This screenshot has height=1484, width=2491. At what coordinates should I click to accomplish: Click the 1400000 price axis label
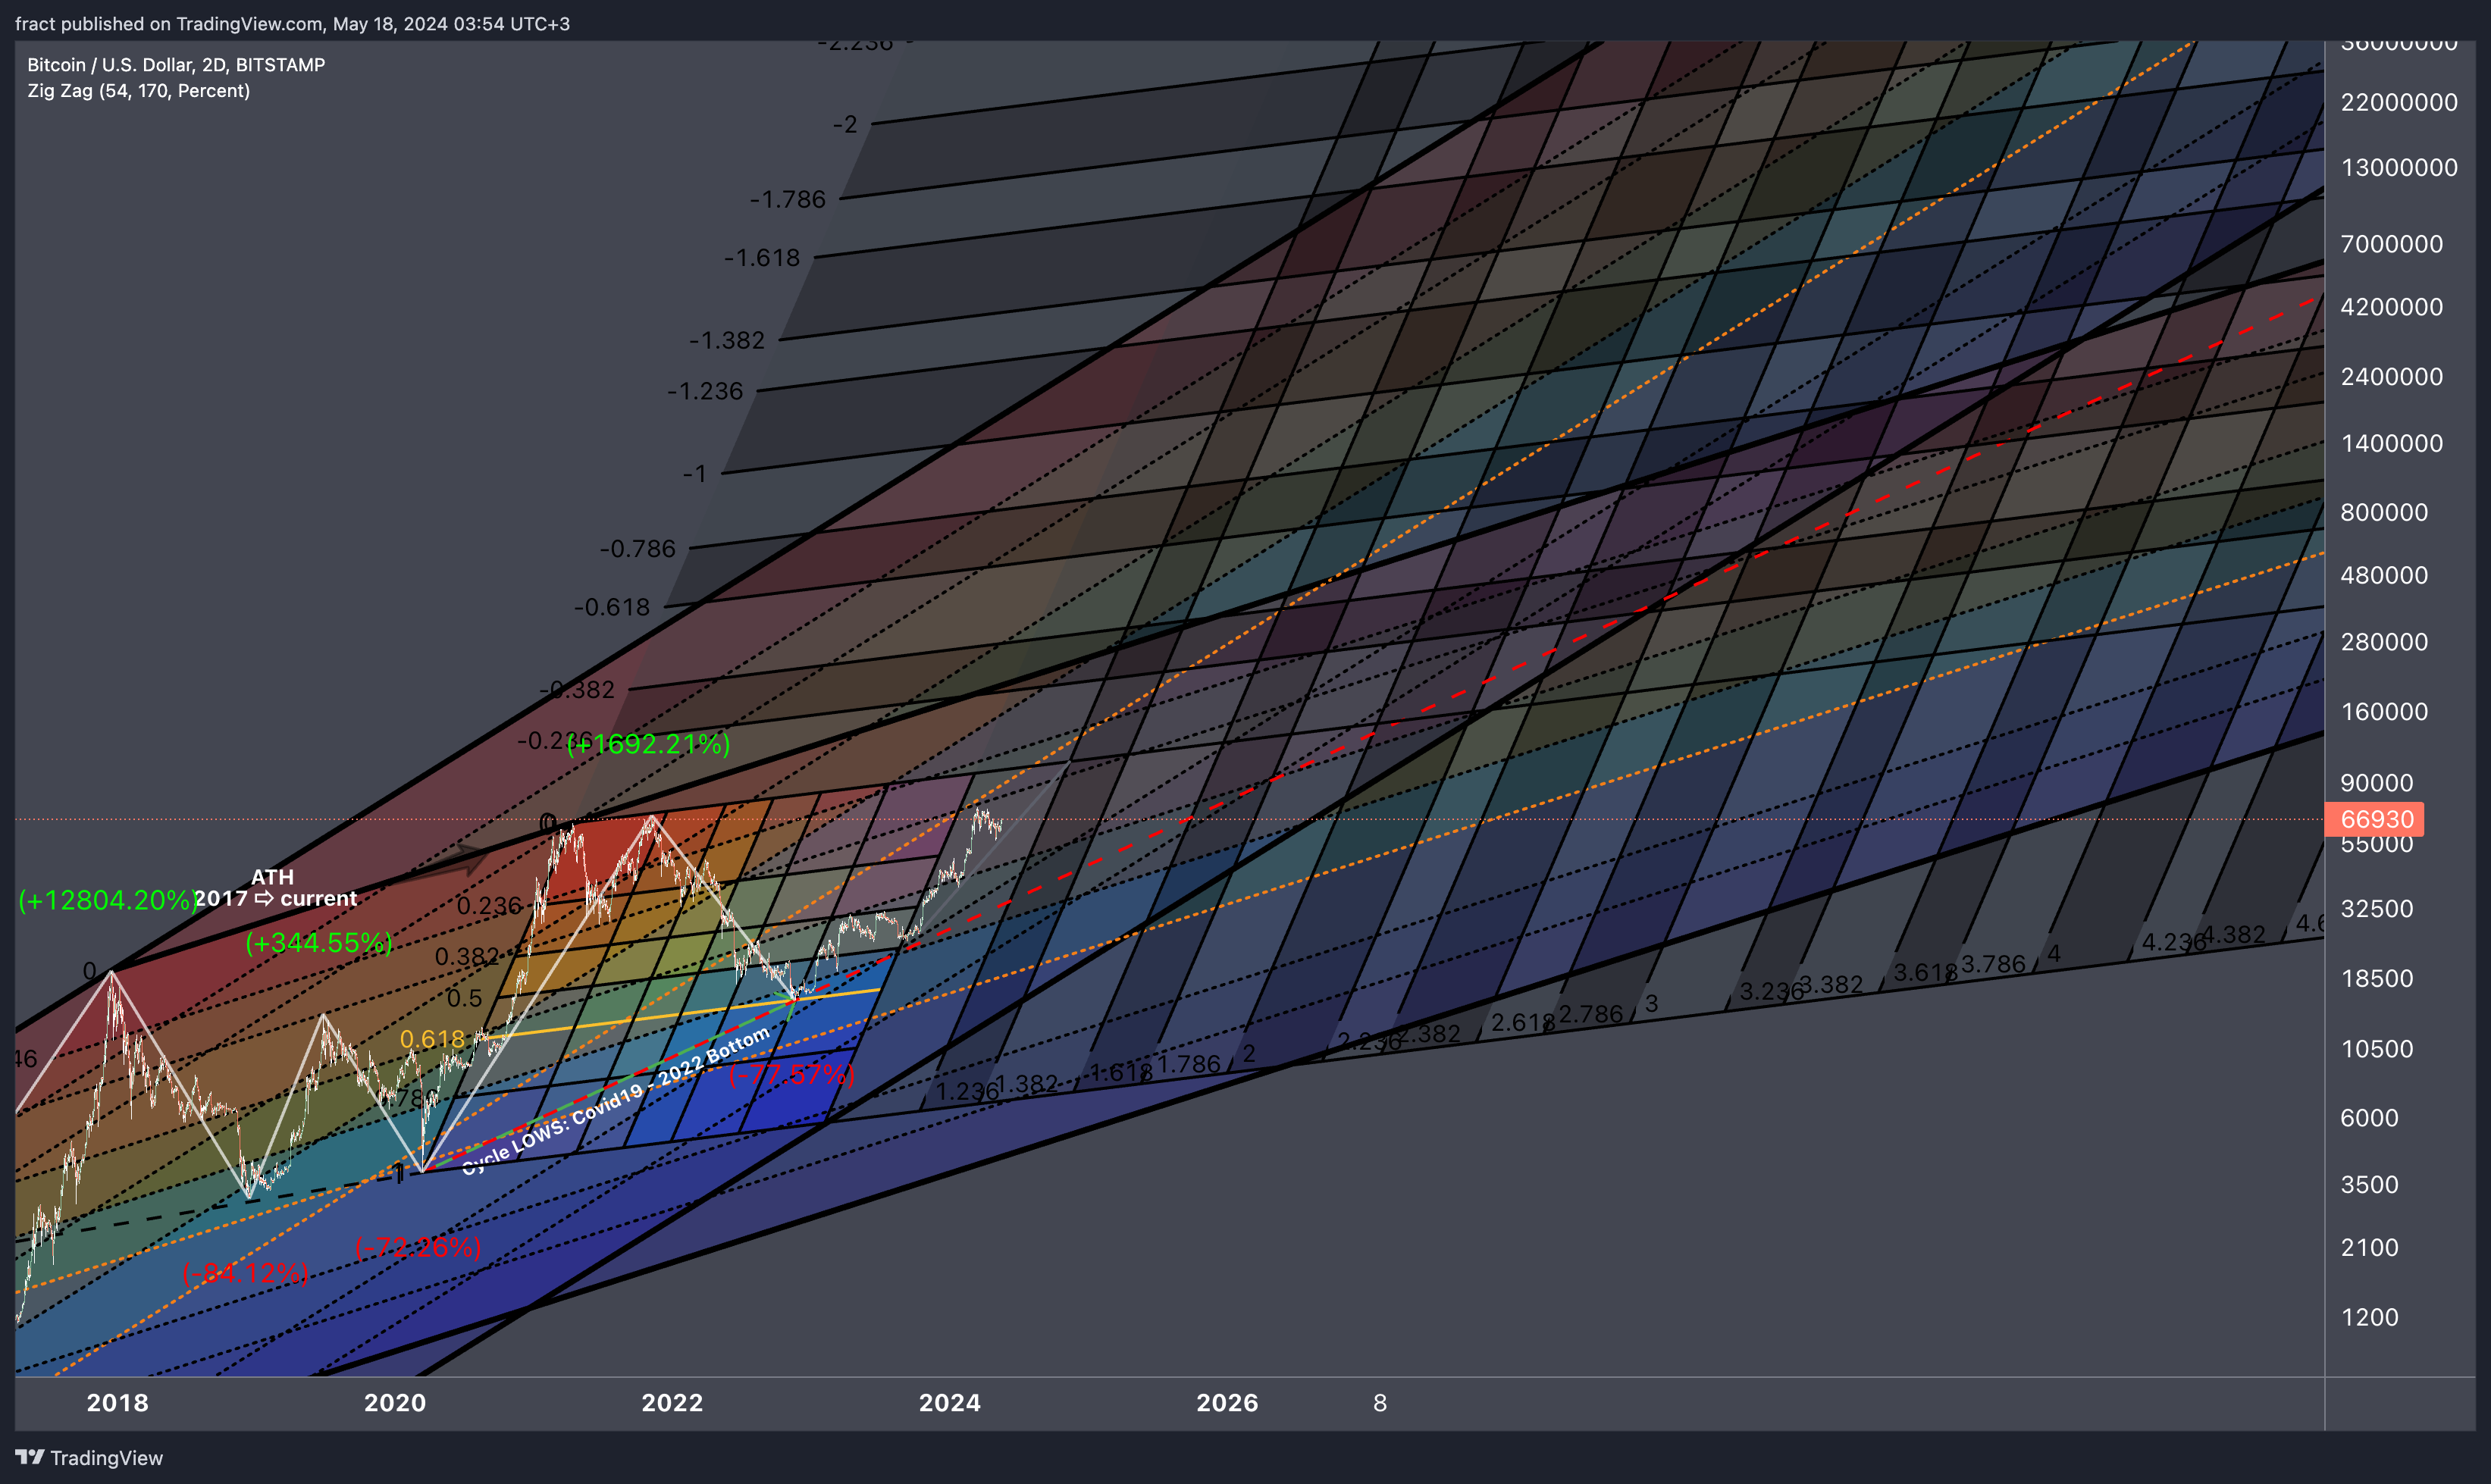pyautogui.click(x=2392, y=443)
